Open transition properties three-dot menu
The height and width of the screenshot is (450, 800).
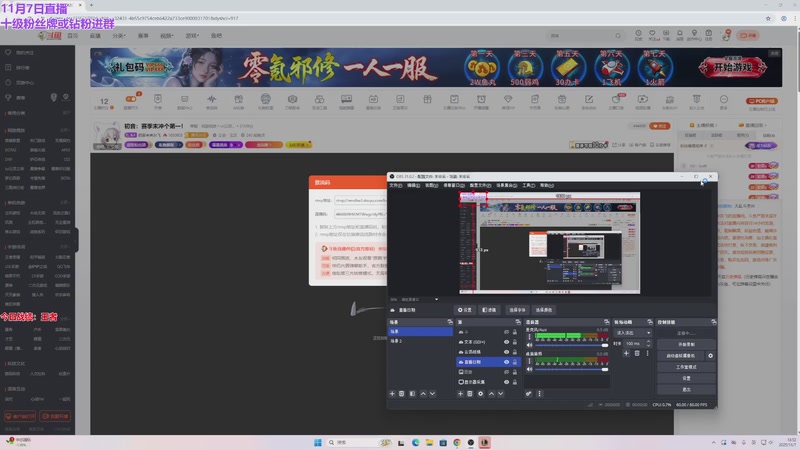coord(647,353)
